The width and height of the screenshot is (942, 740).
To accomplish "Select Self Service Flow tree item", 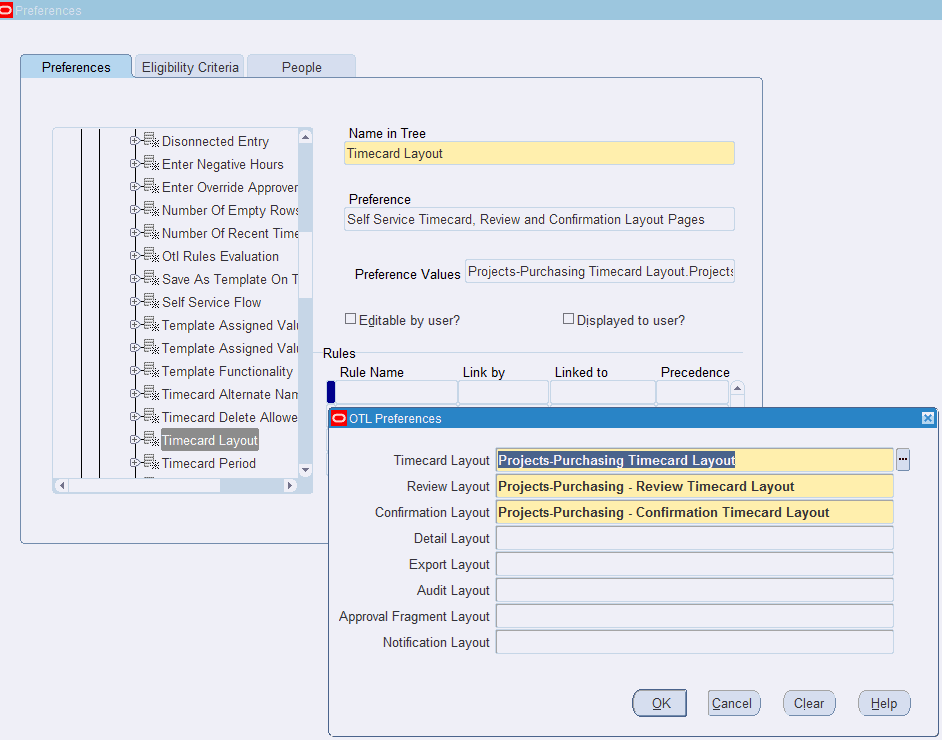I will [x=211, y=302].
